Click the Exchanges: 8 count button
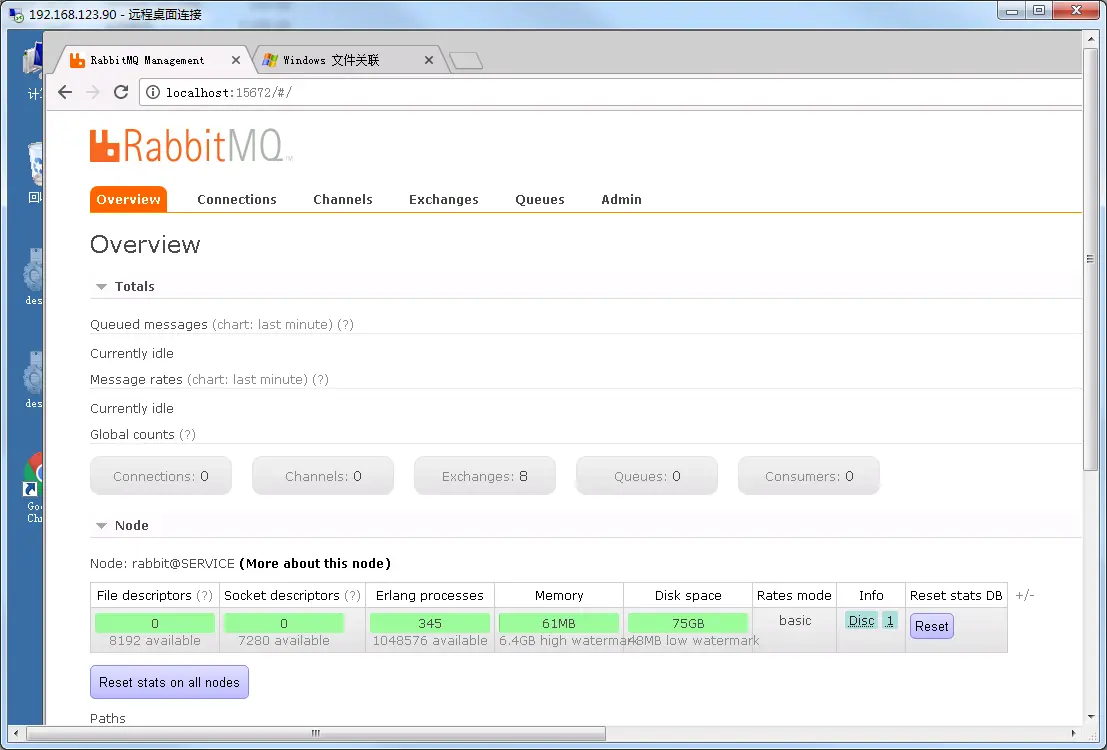The image size is (1107, 750). [484, 476]
